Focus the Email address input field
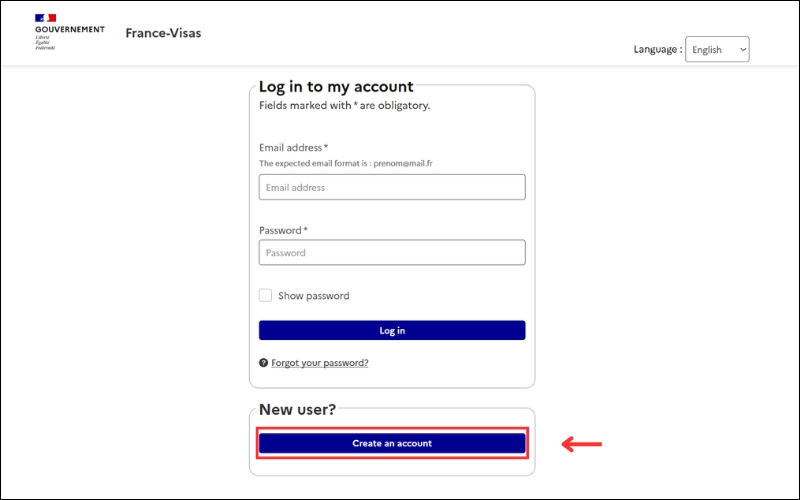The height and width of the screenshot is (500, 800). (x=392, y=187)
